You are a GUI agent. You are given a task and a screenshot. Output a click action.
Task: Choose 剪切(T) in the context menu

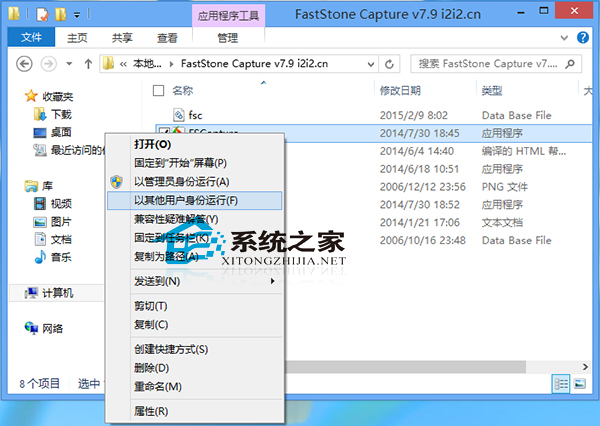195,306
